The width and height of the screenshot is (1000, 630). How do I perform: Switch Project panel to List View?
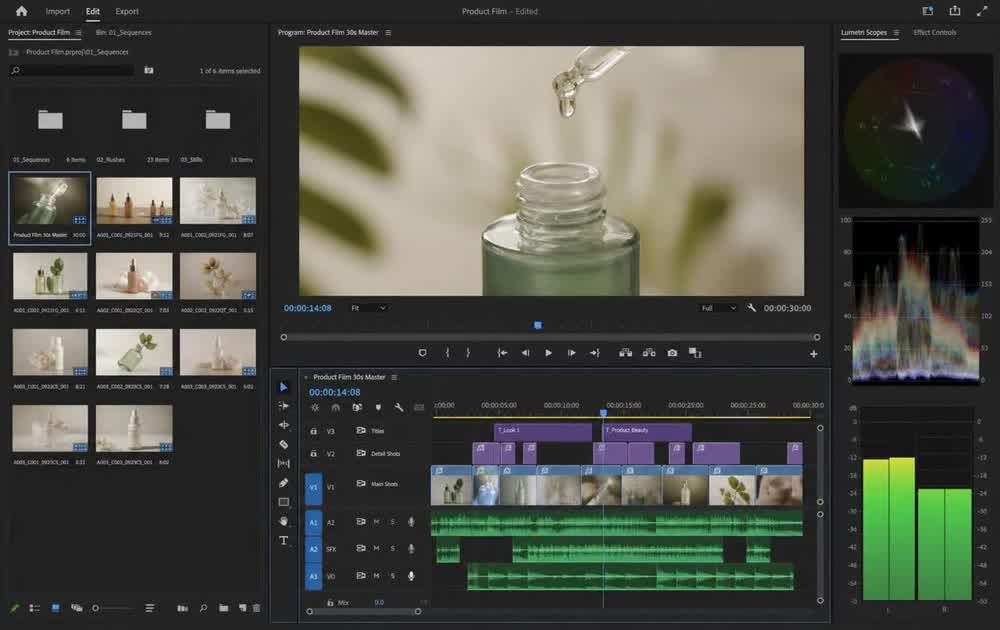34,608
